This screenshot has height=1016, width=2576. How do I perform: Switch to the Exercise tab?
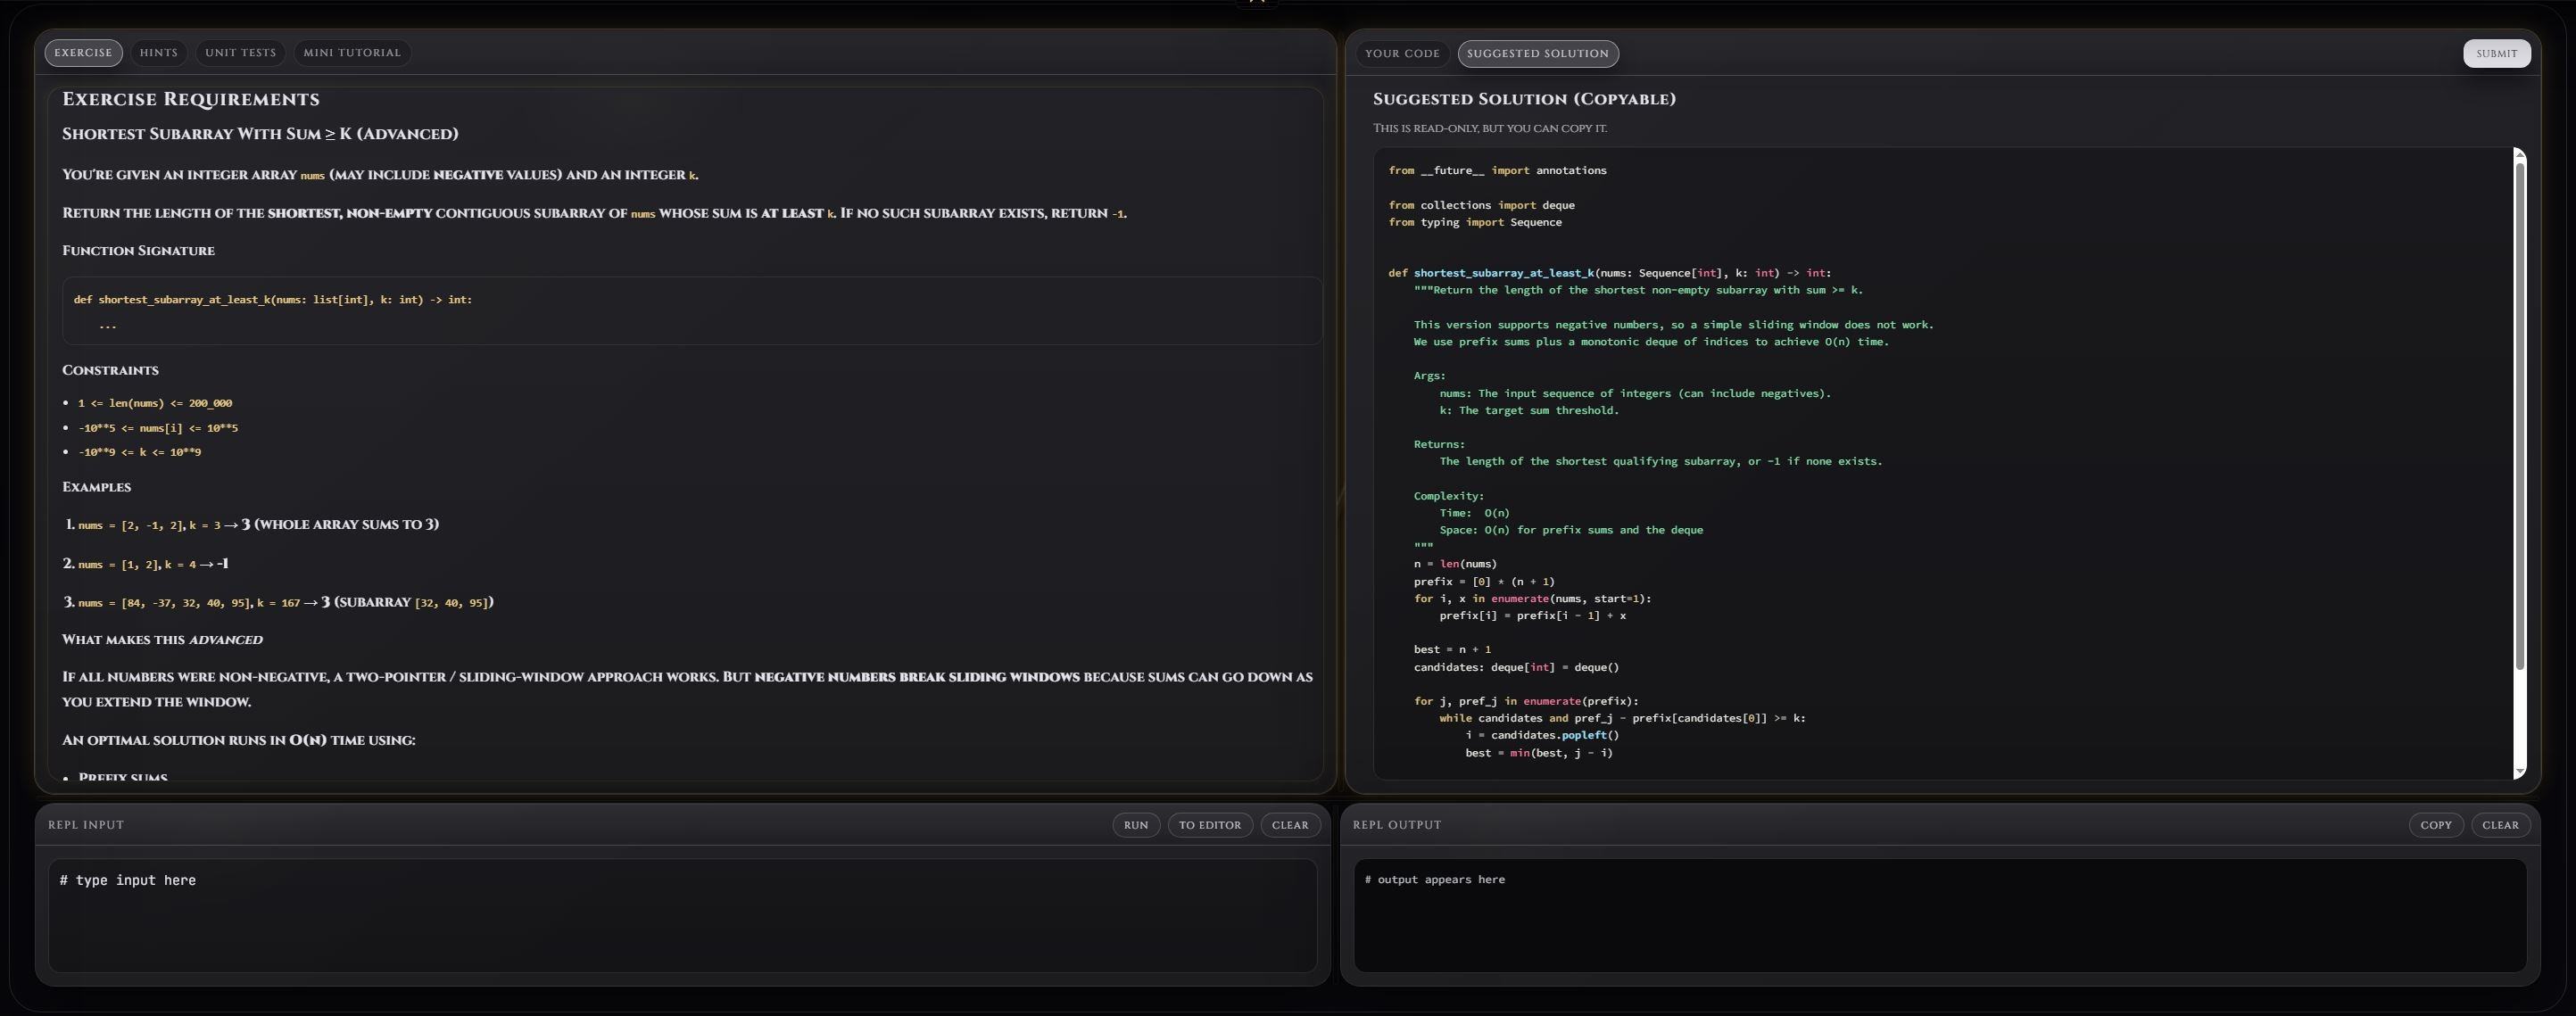83,53
